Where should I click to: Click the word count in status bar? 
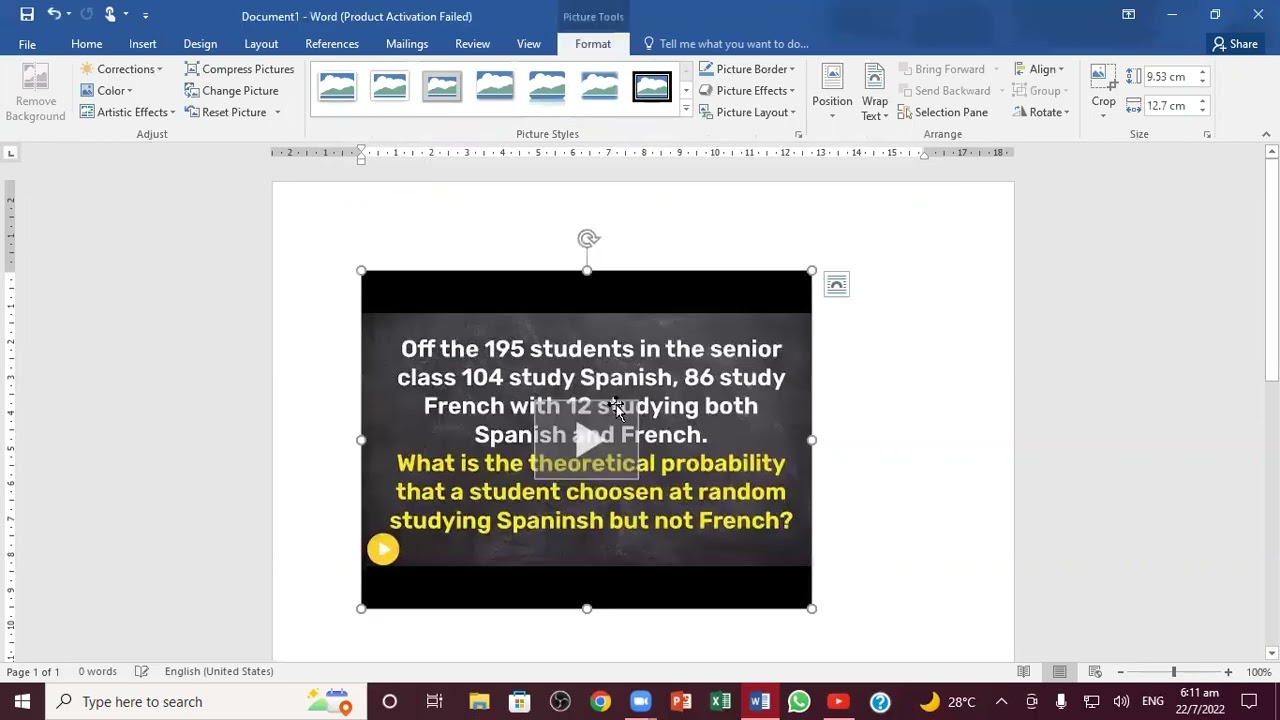98,672
